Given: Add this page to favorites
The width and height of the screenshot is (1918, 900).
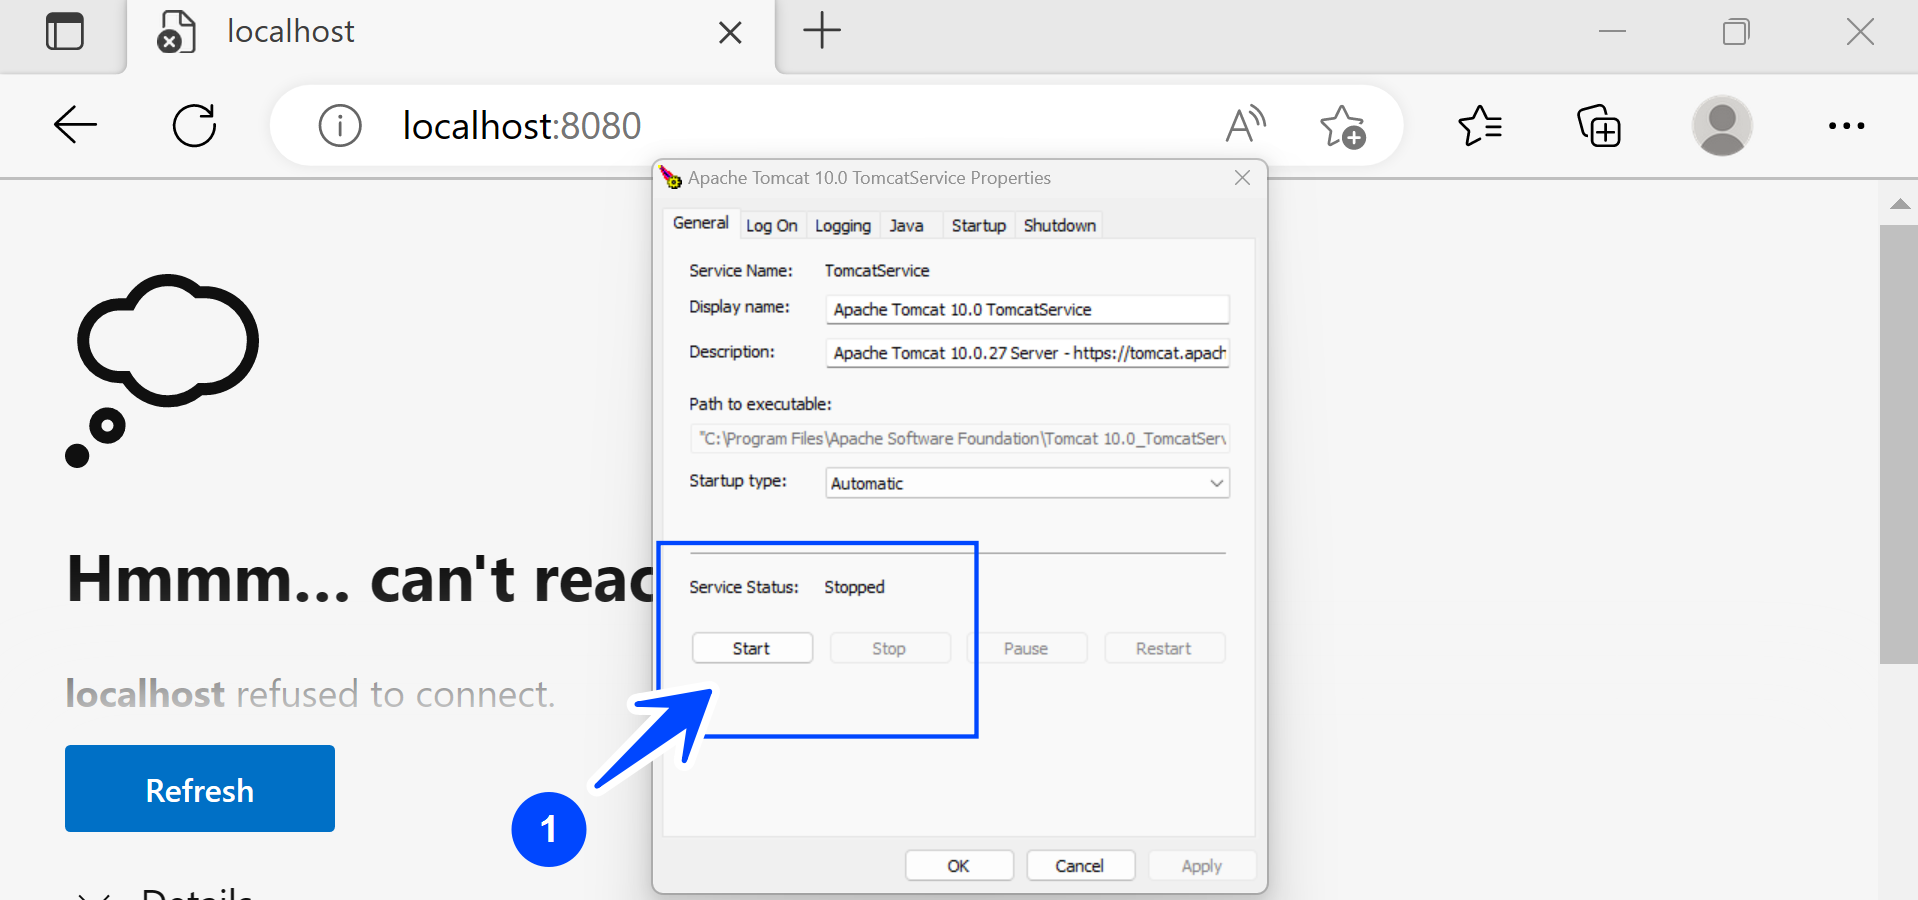Looking at the screenshot, I should pos(1342,126).
